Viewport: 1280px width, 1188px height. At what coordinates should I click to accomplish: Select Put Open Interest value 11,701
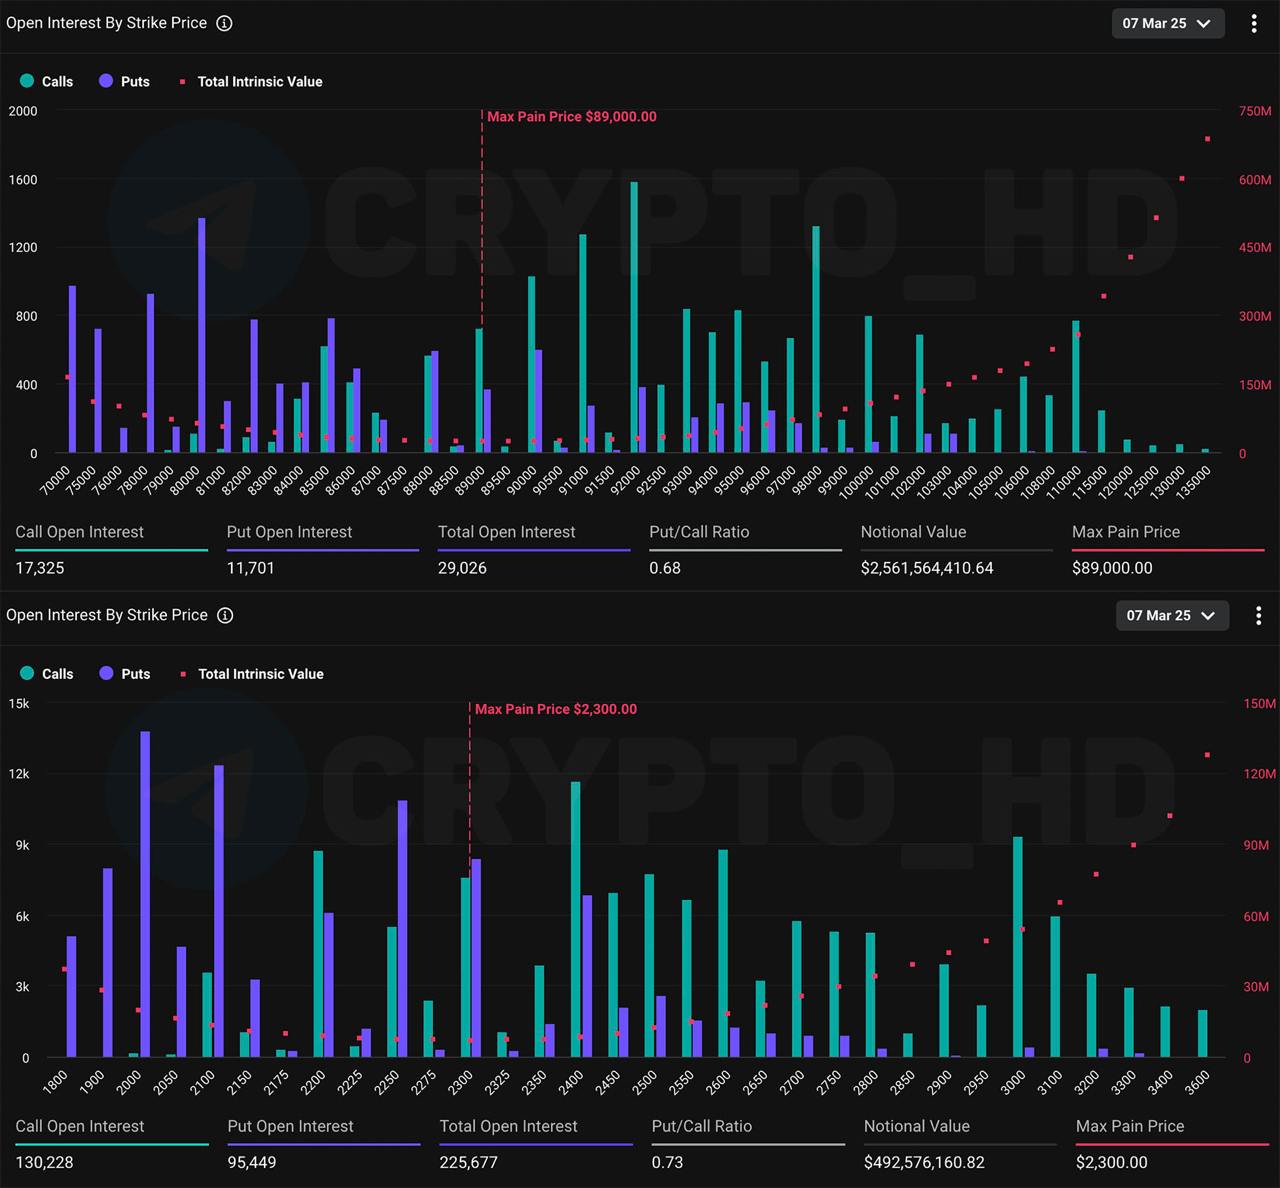pyautogui.click(x=251, y=567)
